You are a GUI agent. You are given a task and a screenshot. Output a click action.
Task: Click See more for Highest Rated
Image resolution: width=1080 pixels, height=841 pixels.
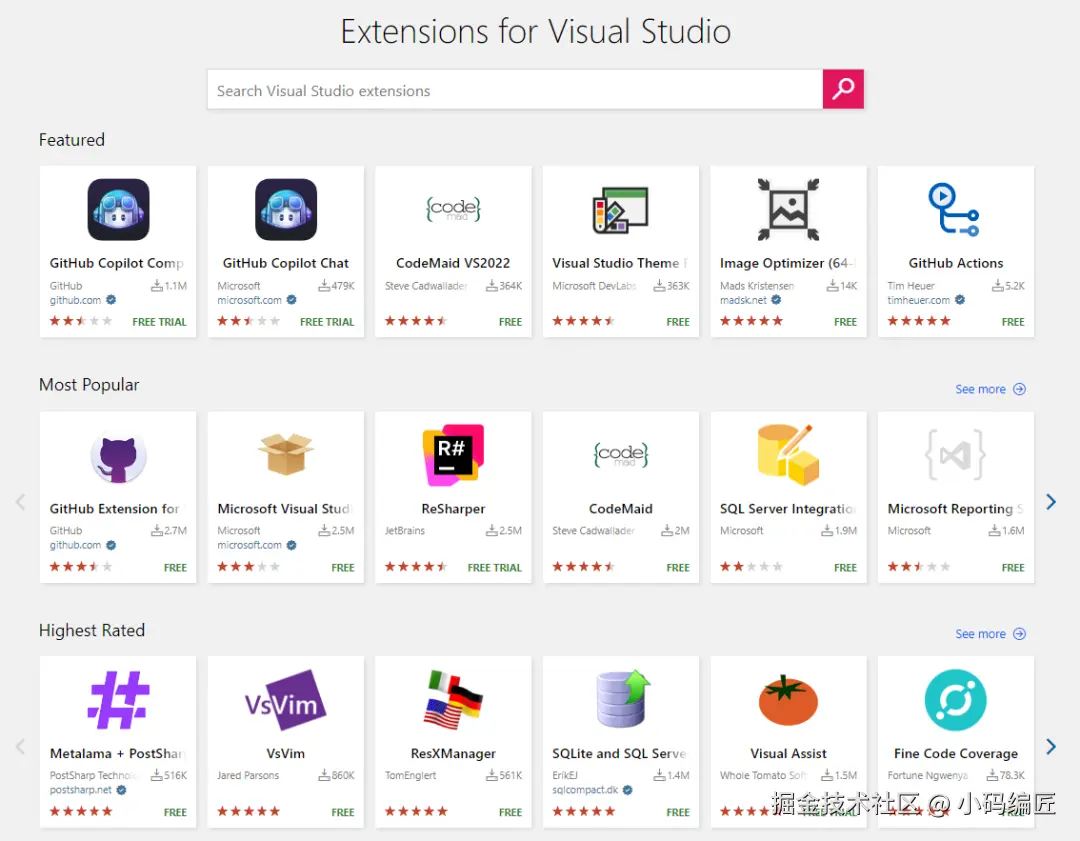point(990,634)
